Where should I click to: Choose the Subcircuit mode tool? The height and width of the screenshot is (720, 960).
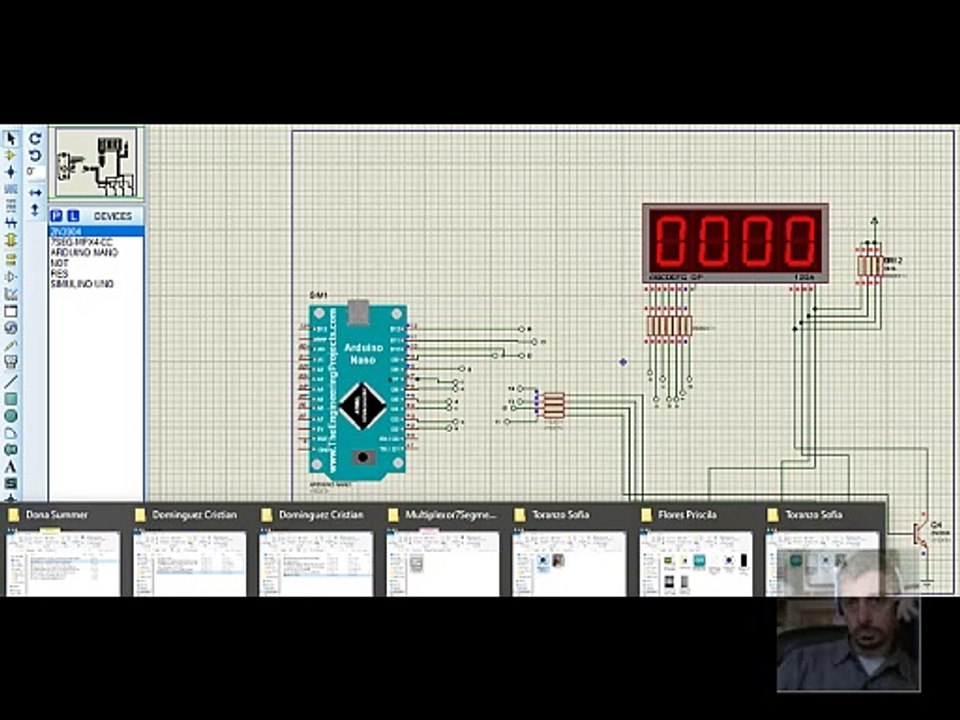(x=10, y=240)
